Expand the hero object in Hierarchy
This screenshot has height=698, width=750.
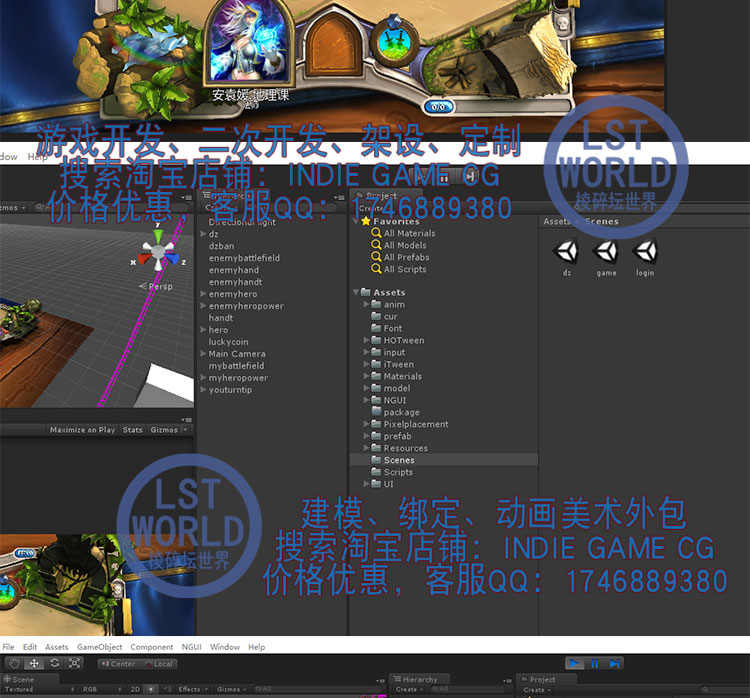point(203,330)
